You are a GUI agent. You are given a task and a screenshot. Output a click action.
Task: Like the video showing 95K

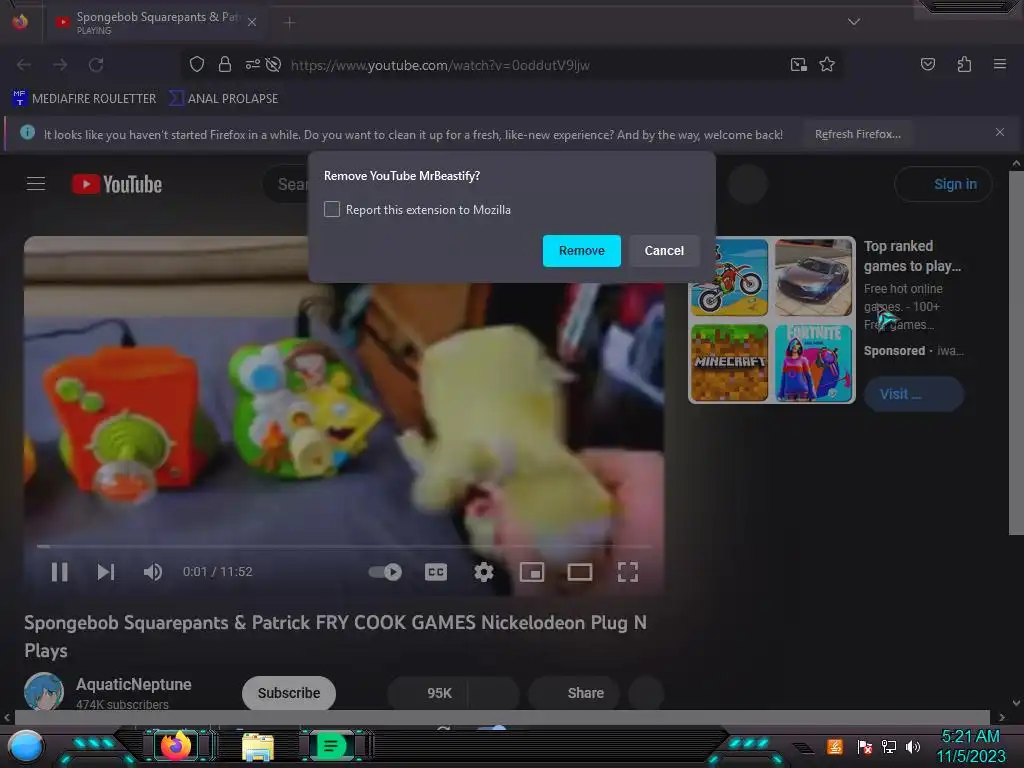(x=428, y=693)
